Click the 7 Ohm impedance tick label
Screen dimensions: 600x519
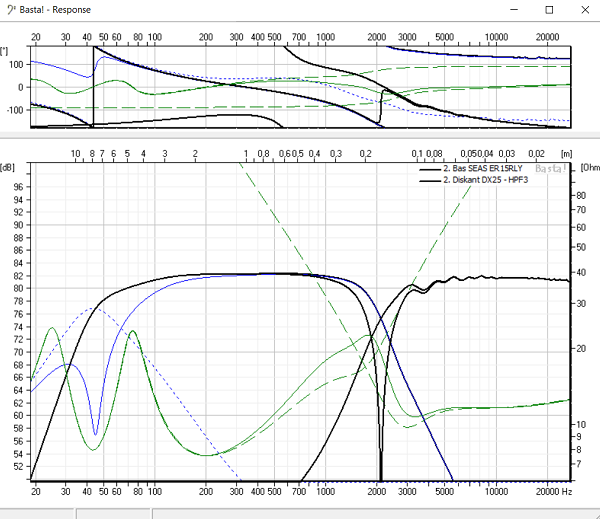[x=579, y=464]
